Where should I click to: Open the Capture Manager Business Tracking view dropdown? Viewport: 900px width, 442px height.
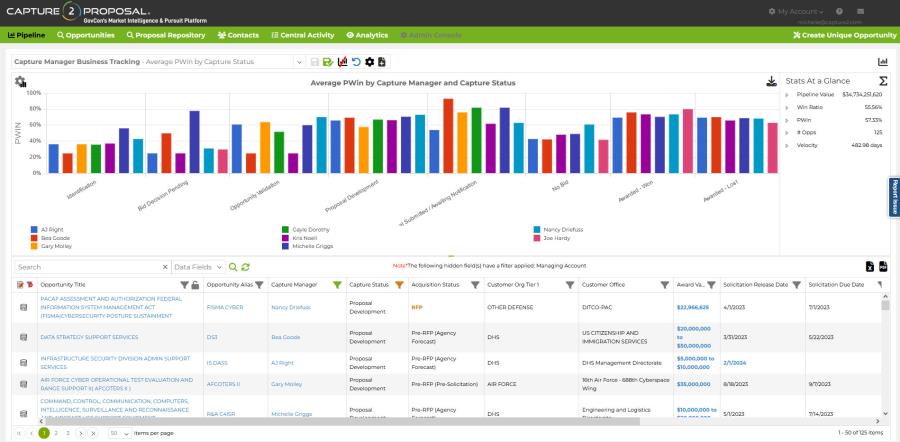click(298, 62)
